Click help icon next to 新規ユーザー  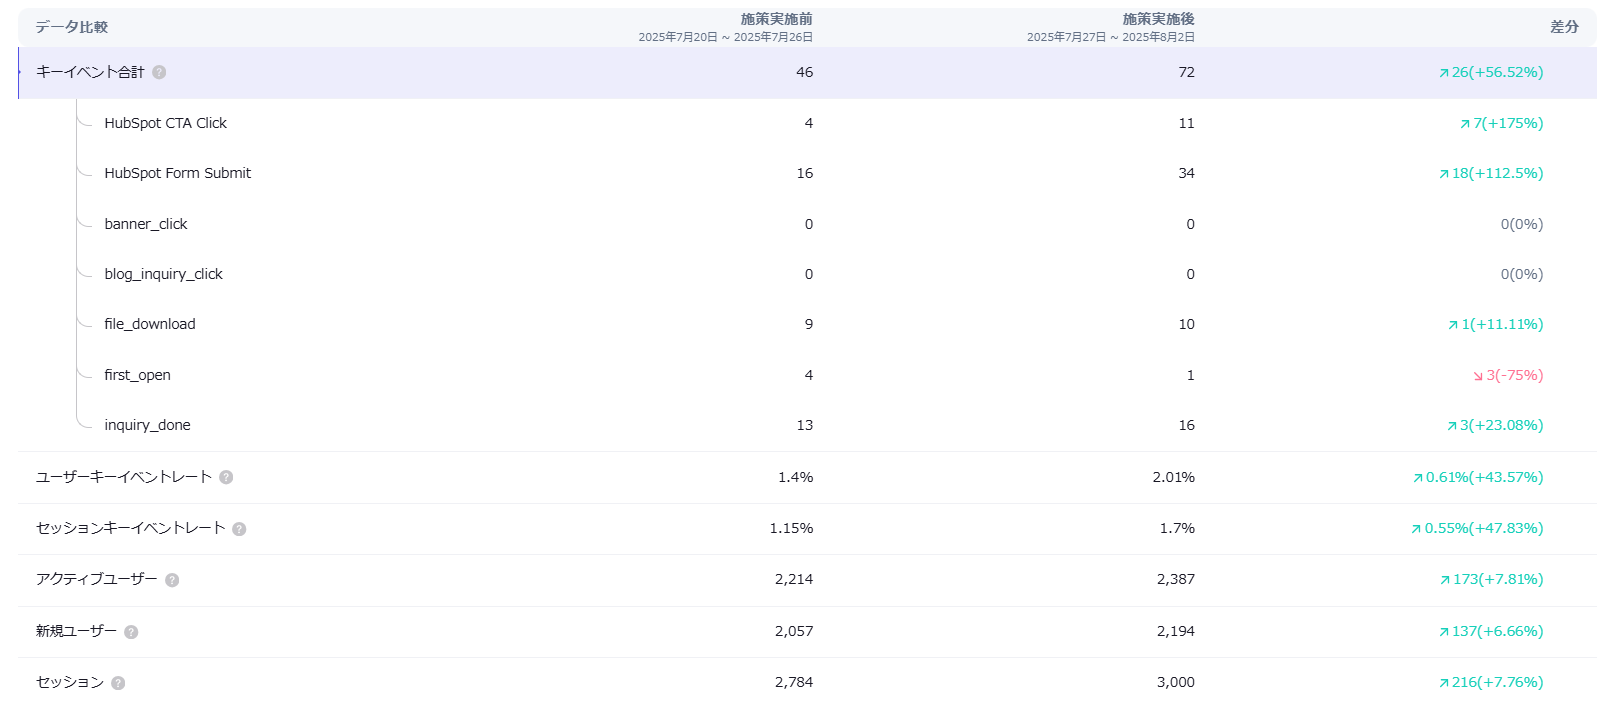click(x=131, y=632)
